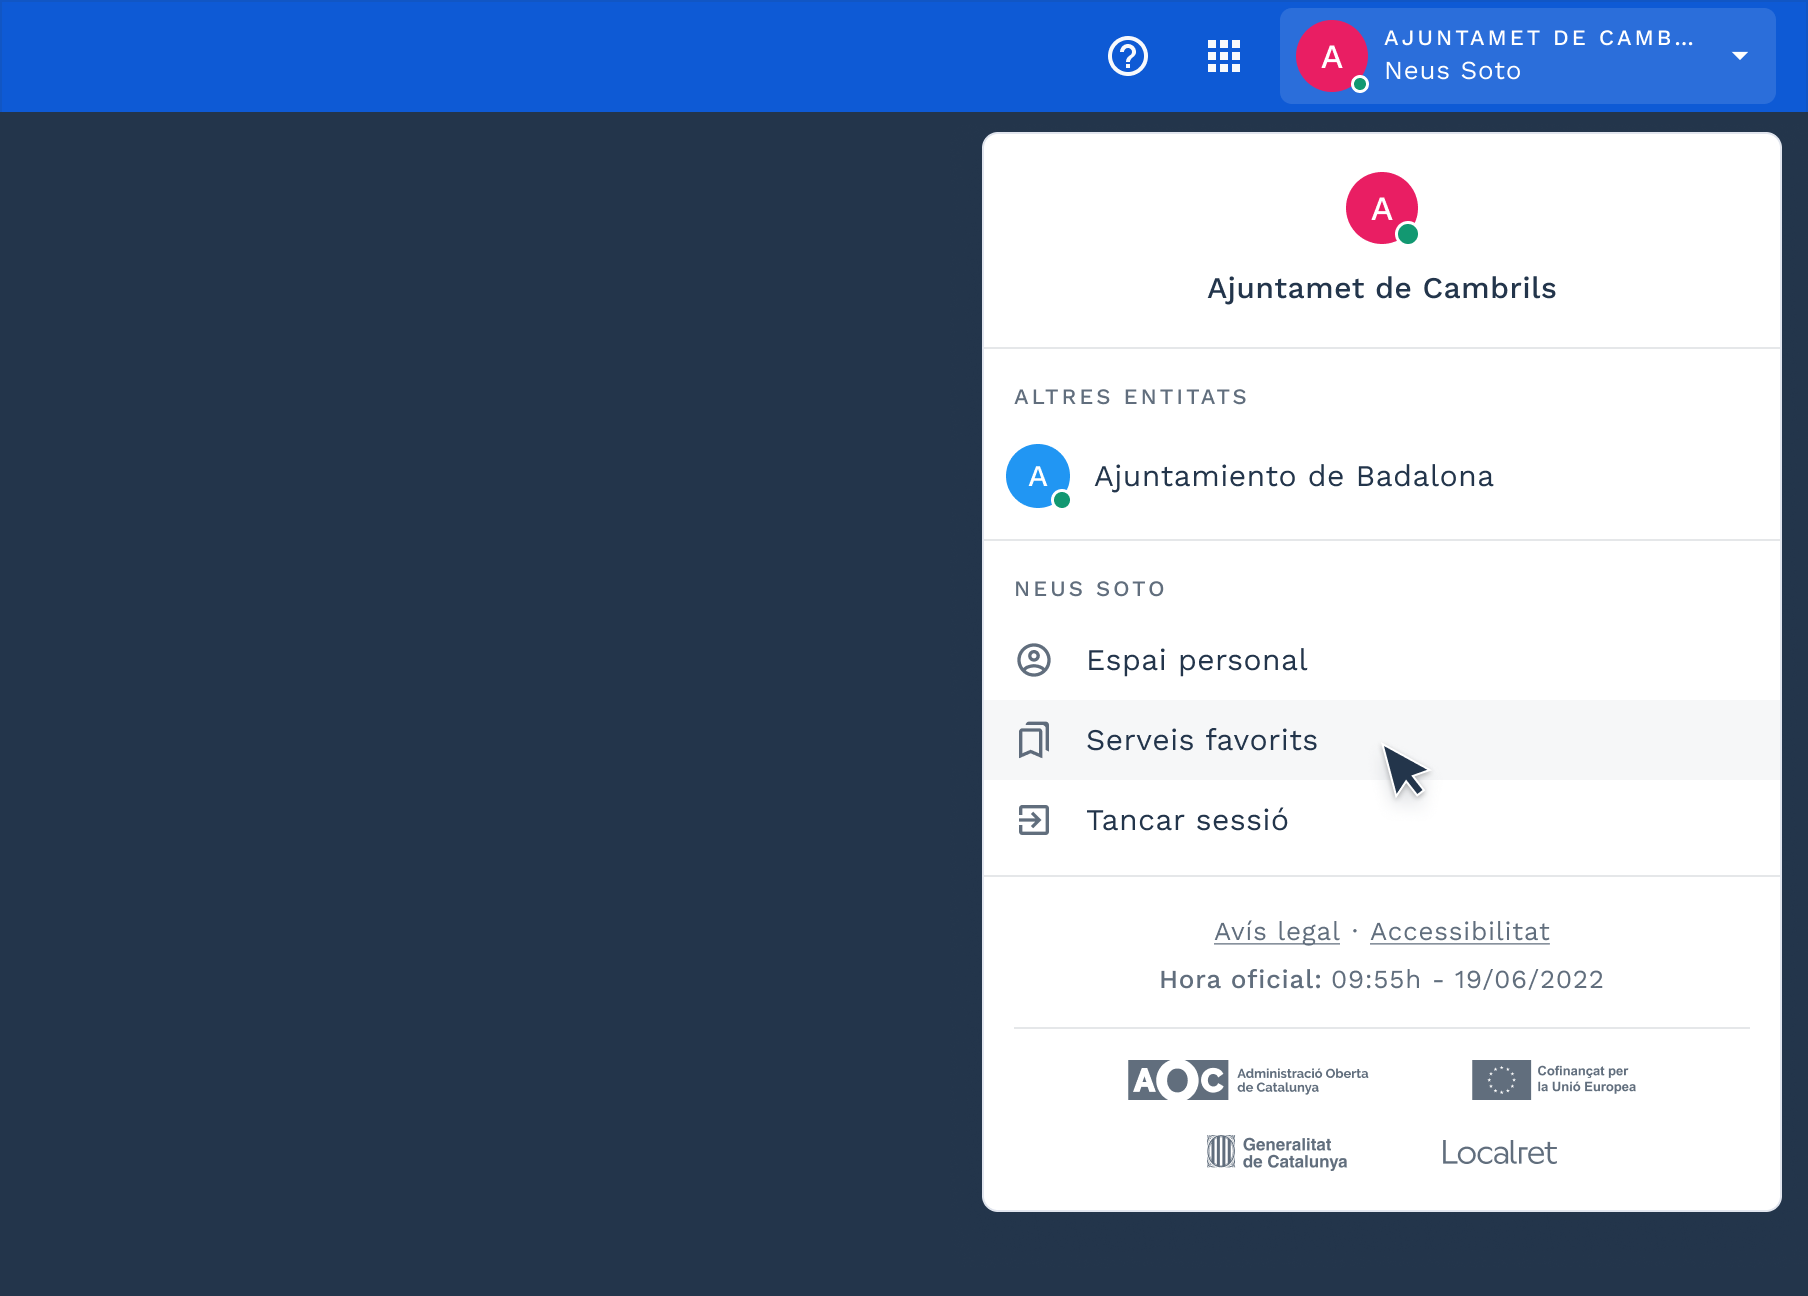
Task: Open Espai personal
Action: [1196, 660]
